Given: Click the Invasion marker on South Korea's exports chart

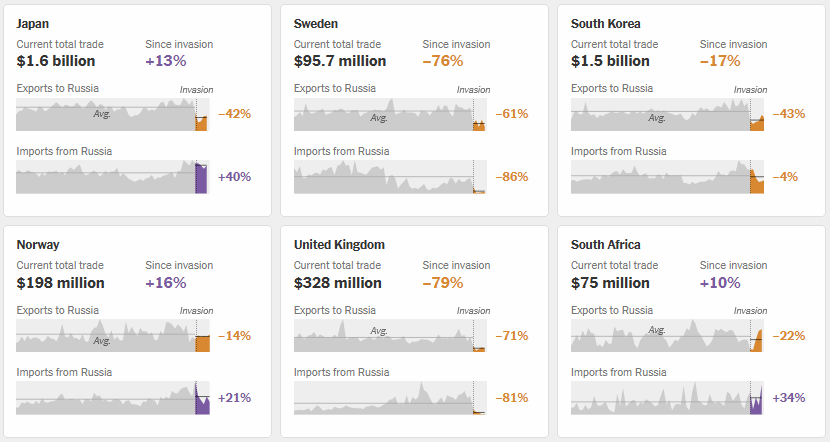Looking at the screenshot, I should pyautogui.click(x=750, y=90).
